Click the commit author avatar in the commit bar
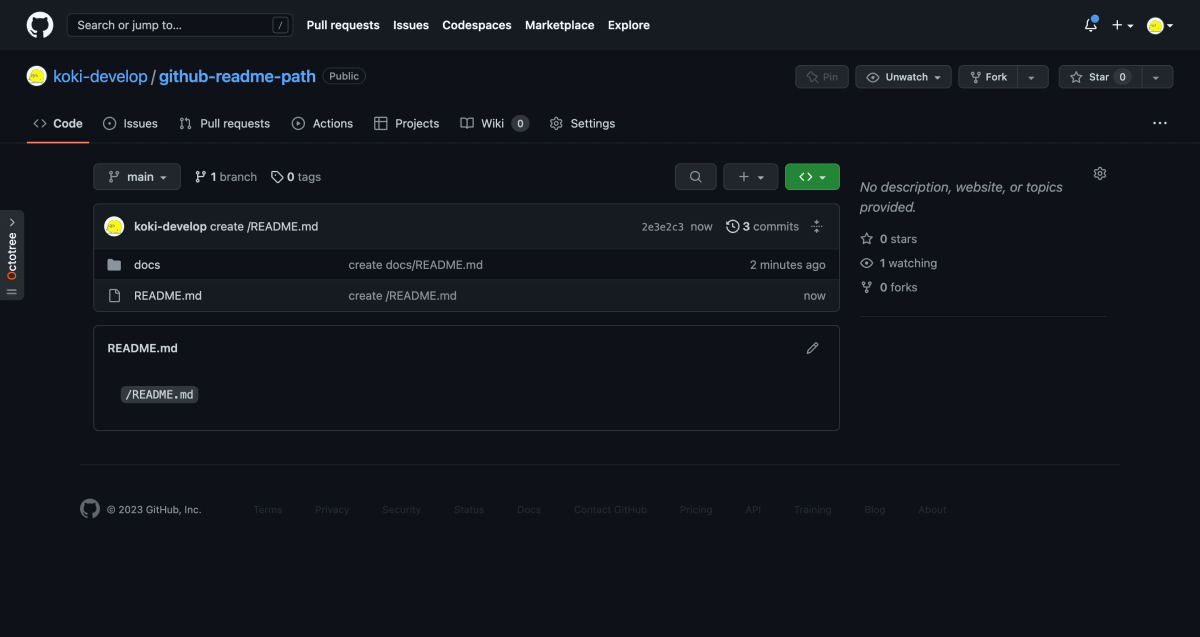 coord(114,226)
